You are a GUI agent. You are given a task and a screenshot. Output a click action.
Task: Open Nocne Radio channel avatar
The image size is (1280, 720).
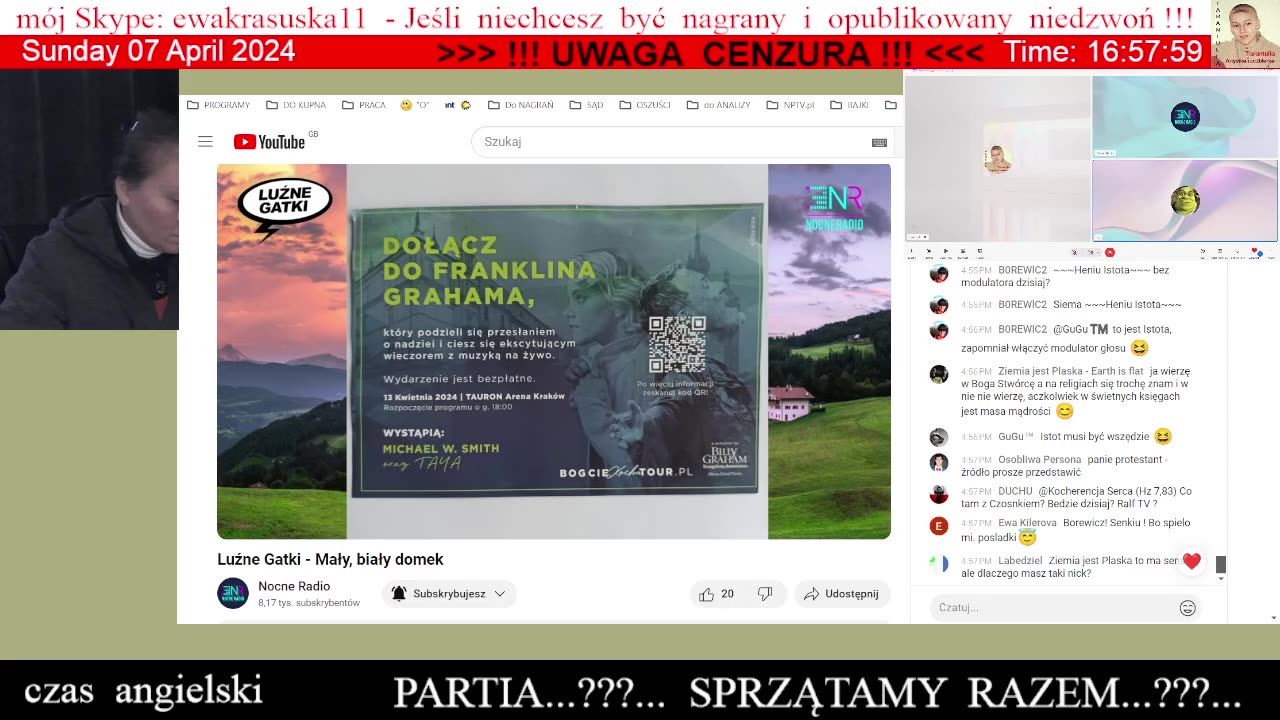pyautogui.click(x=233, y=593)
